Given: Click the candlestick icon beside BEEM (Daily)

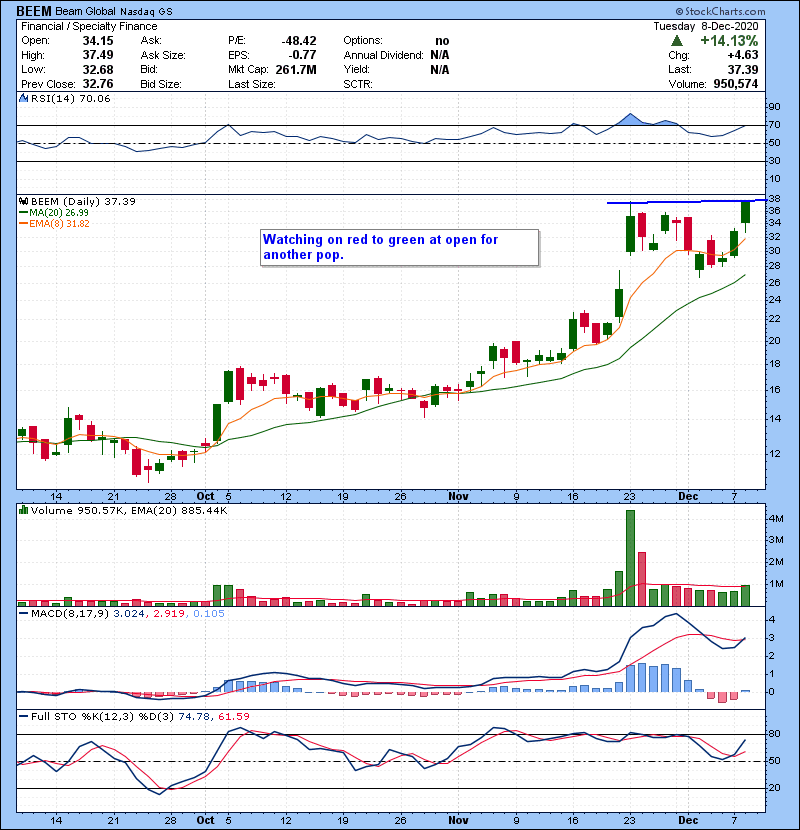Looking at the screenshot, I should coord(23,201).
